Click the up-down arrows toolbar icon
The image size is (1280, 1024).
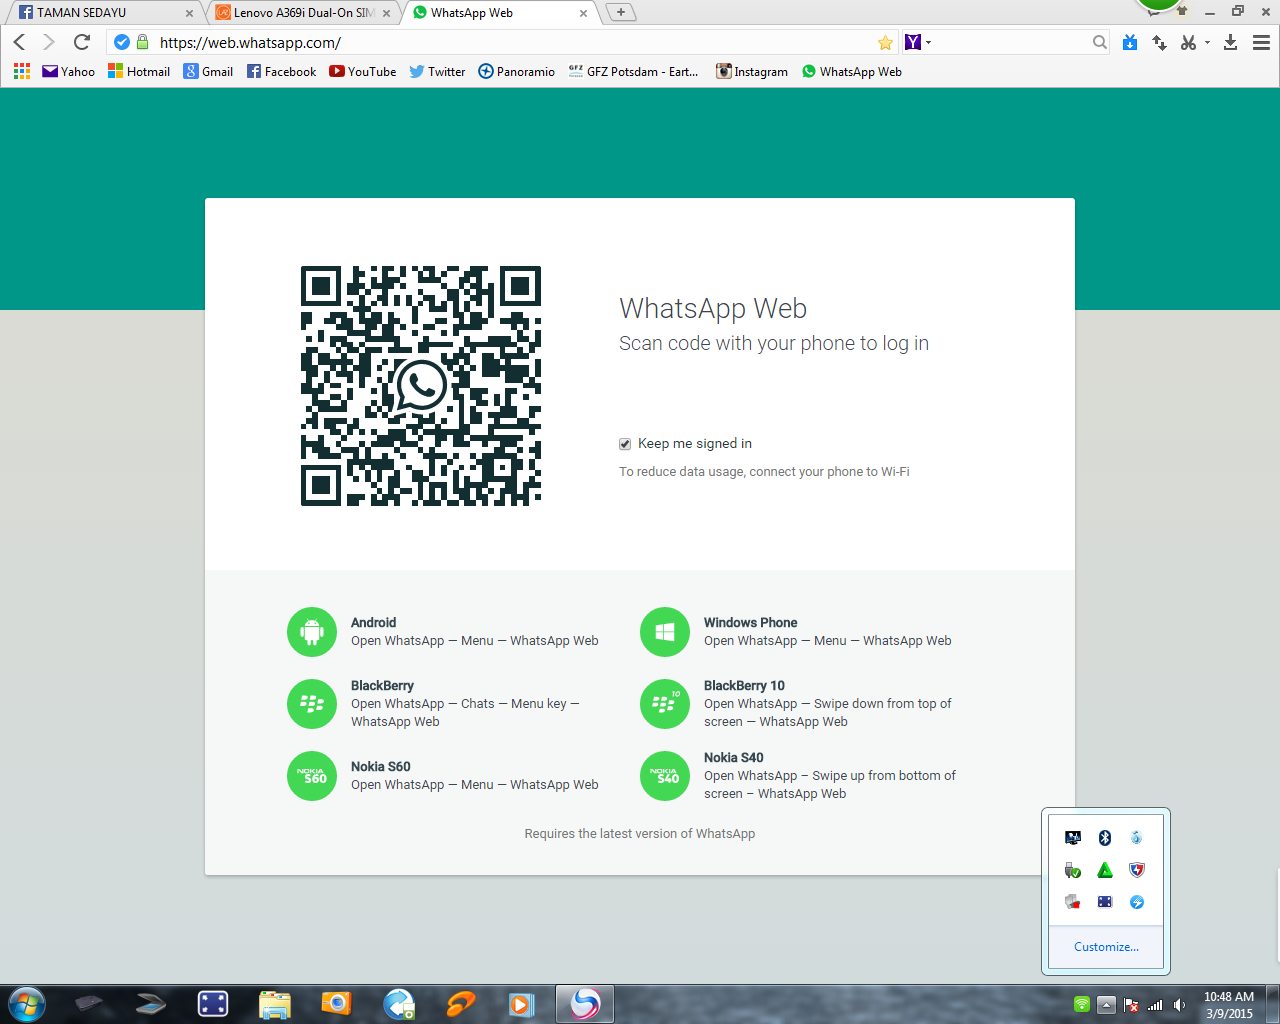1159,42
